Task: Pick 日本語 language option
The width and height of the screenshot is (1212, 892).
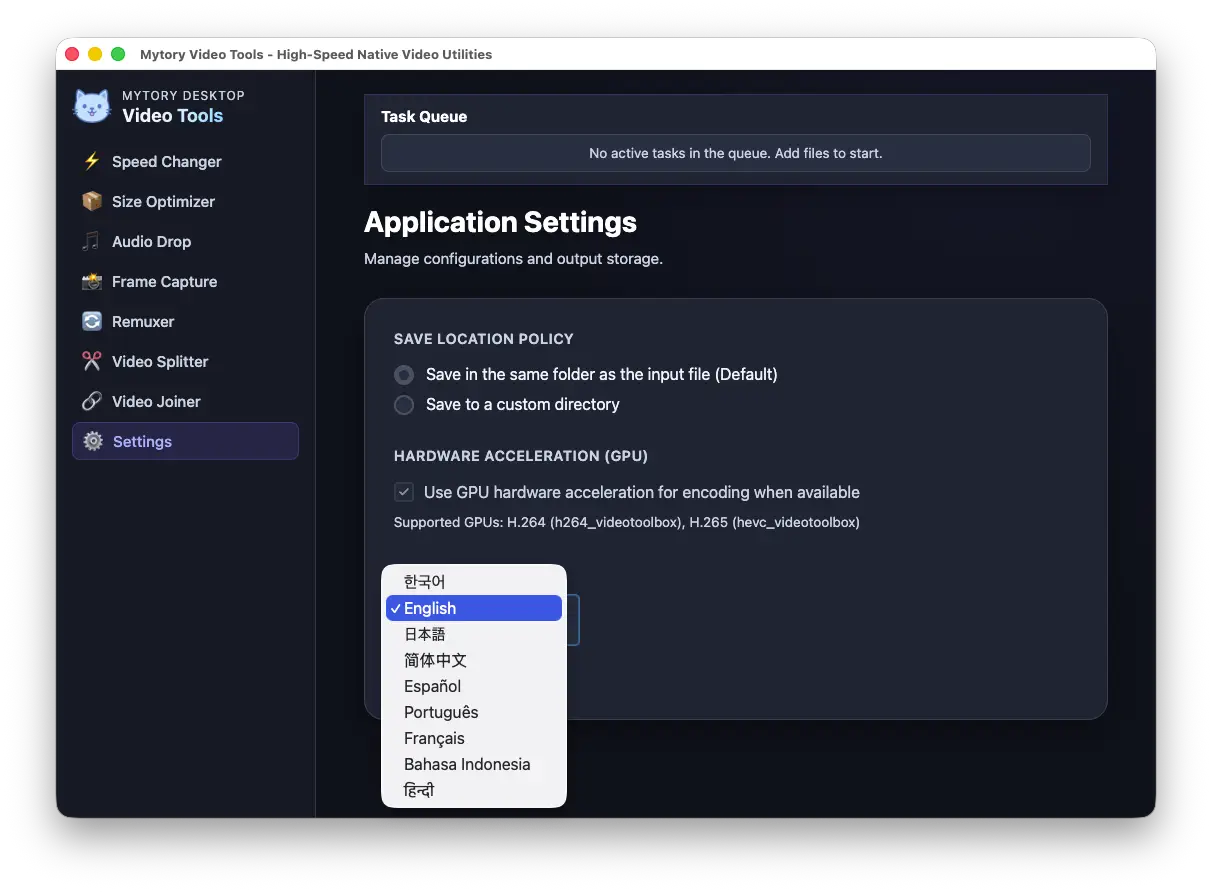Action: point(474,634)
